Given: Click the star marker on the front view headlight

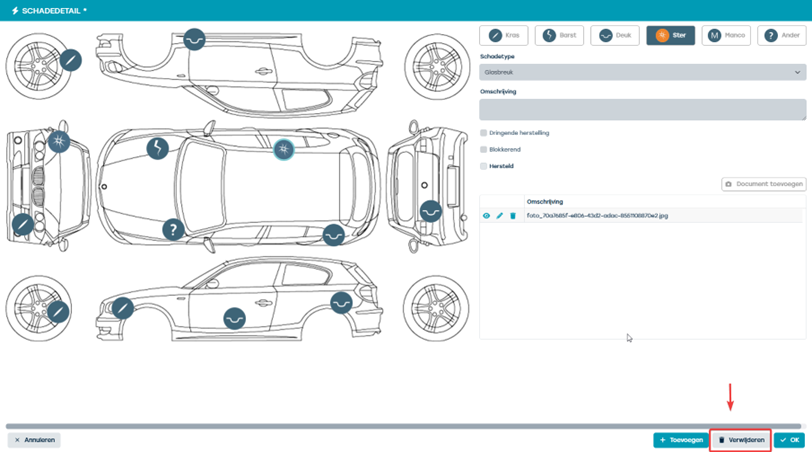Looking at the screenshot, I should [59, 141].
